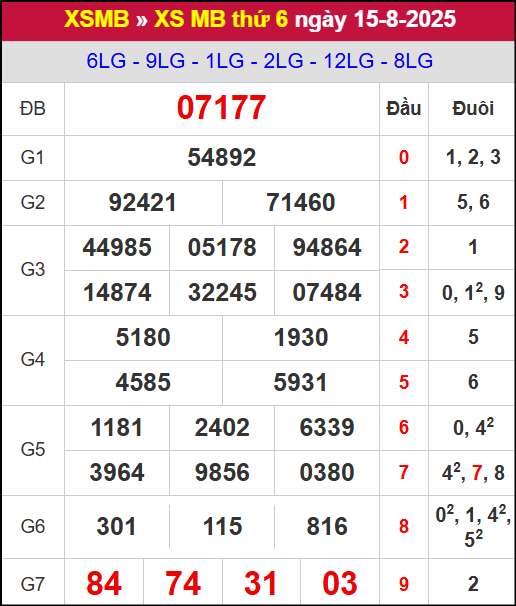The width and height of the screenshot is (516, 606).
Task: Select G4 number 5931
Action: point(300,383)
